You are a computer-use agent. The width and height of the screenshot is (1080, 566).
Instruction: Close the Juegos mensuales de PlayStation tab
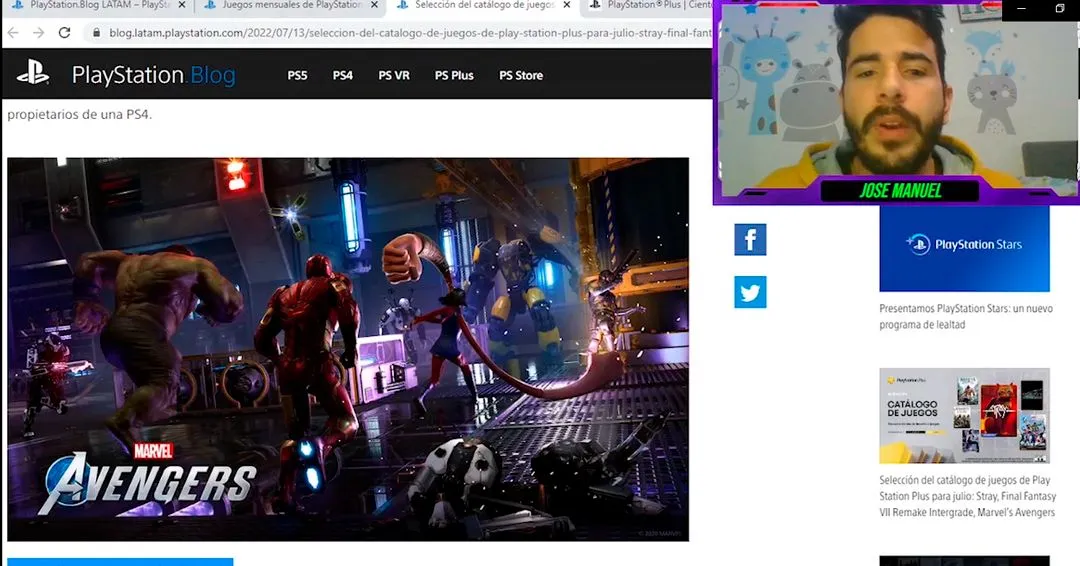click(x=374, y=5)
